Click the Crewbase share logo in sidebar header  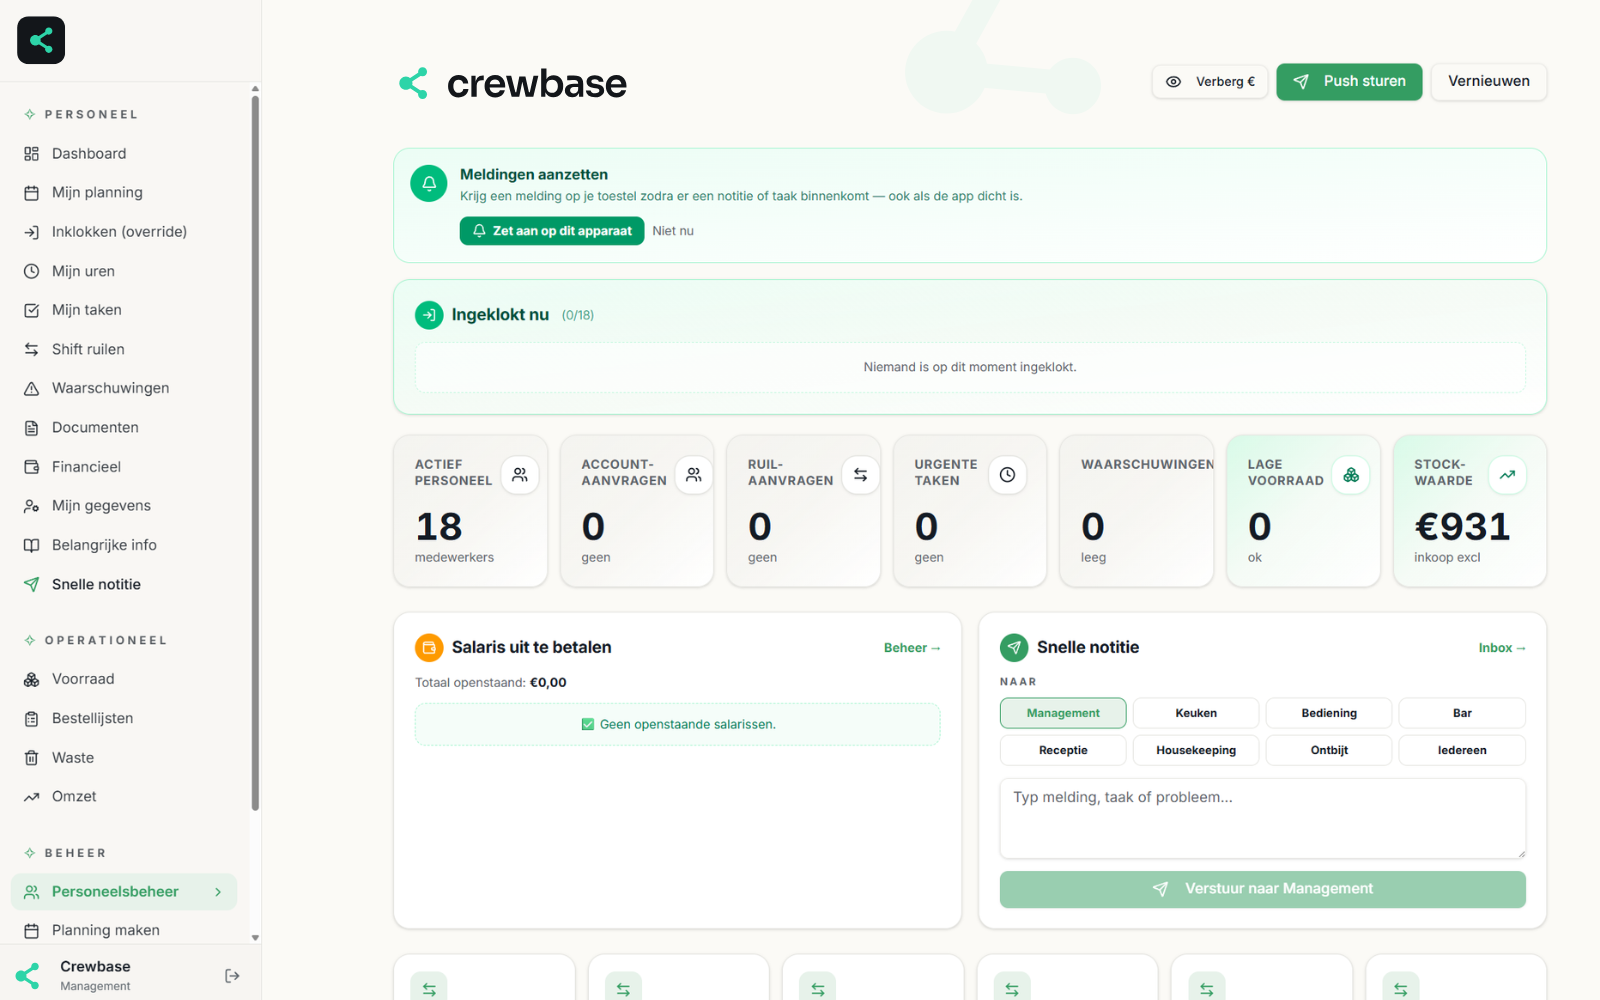coord(41,40)
